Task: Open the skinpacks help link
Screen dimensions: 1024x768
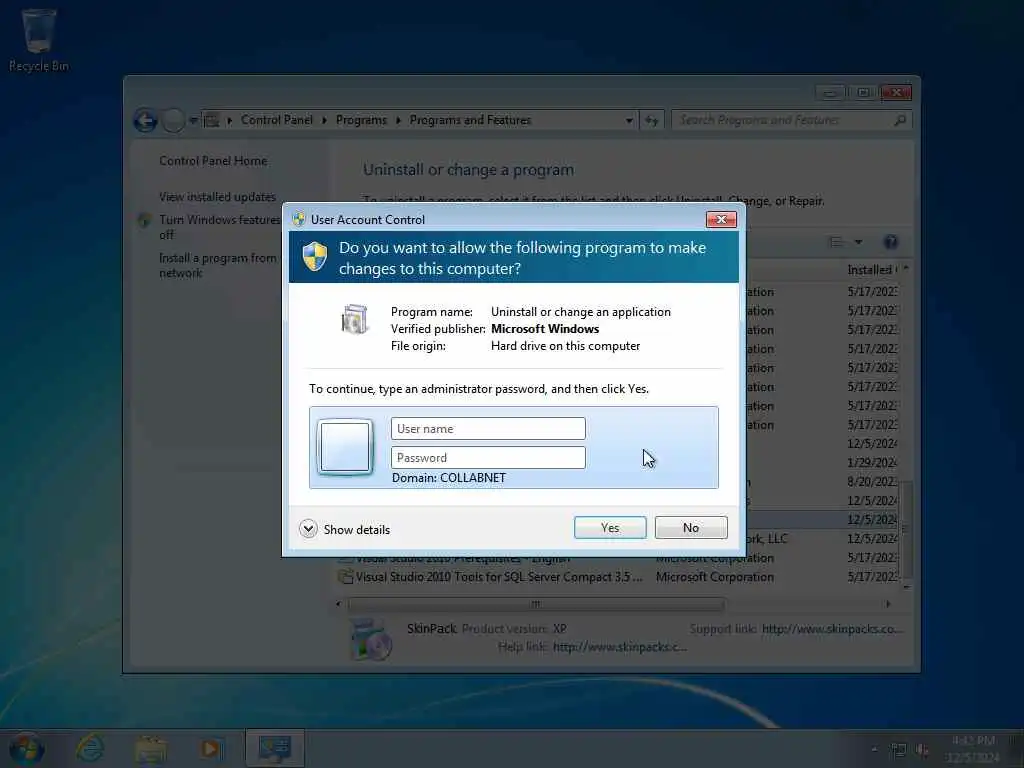Action: click(620, 647)
